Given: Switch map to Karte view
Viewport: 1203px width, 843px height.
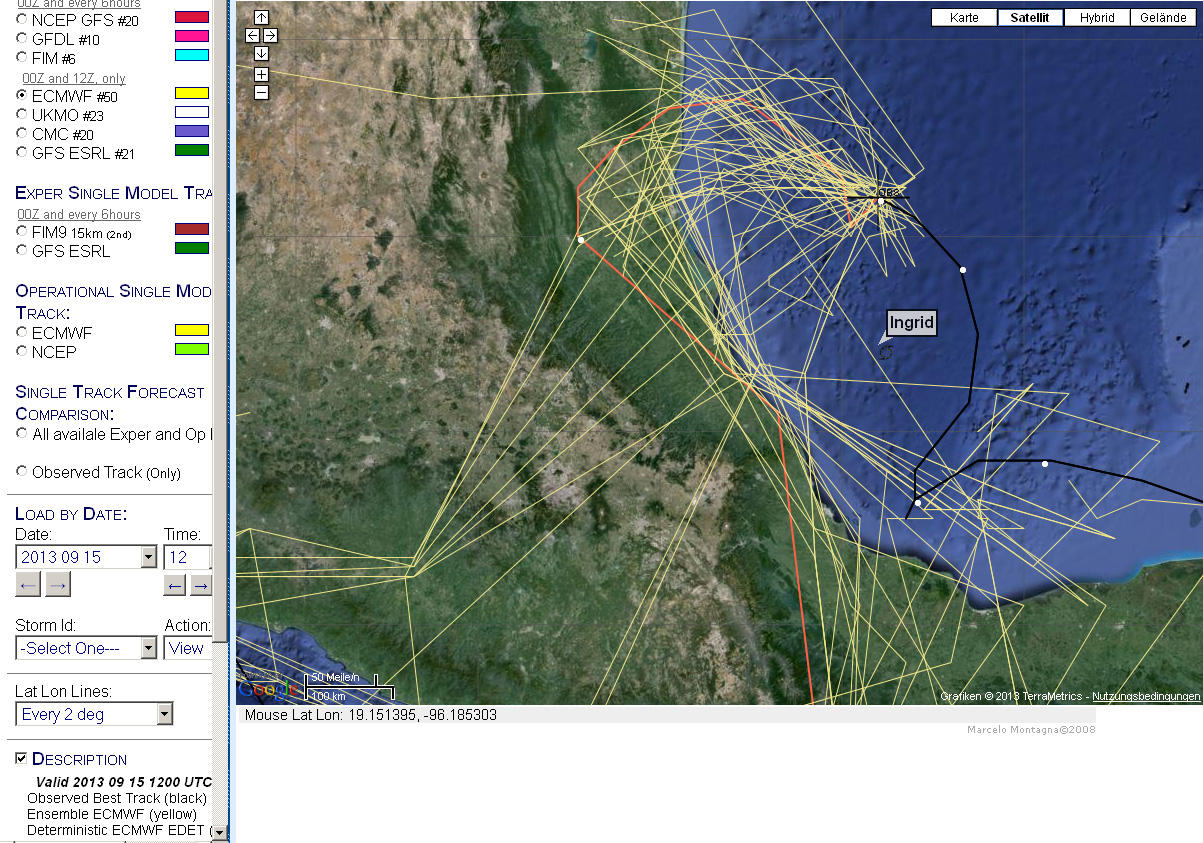Looking at the screenshot, I should tap(964, 18).
